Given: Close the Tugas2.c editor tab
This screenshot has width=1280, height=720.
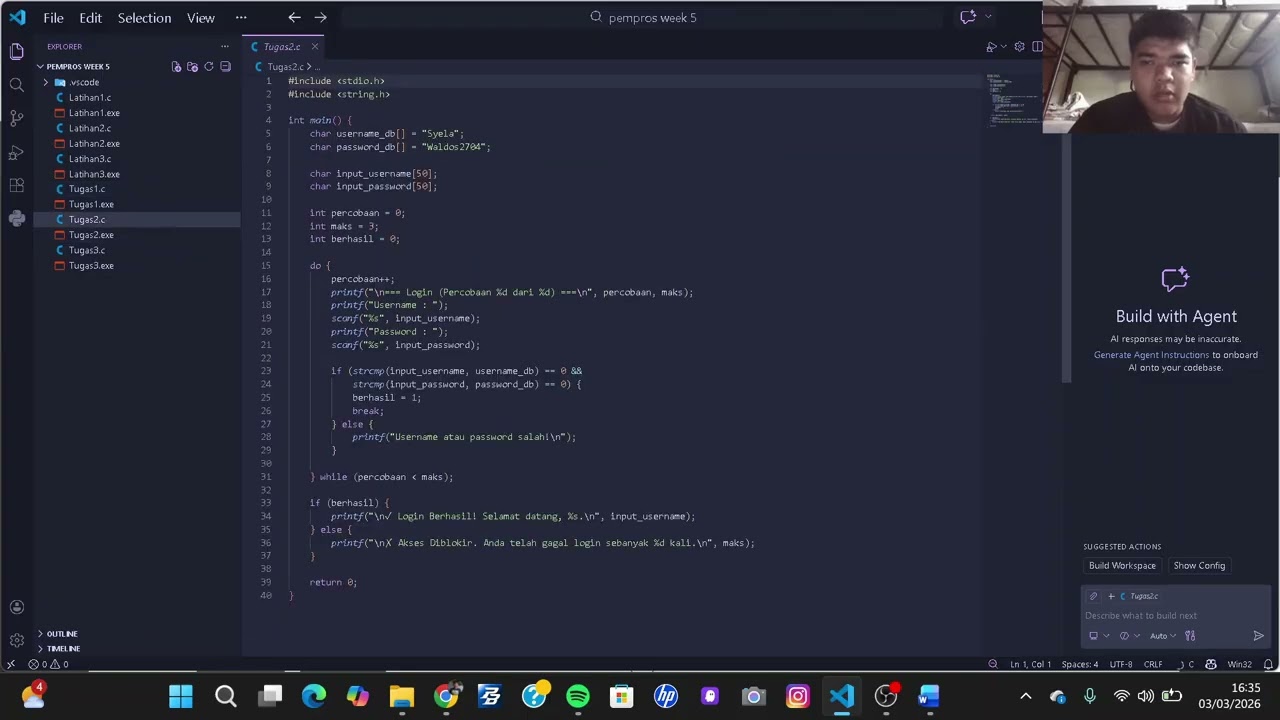Looking at the screenshot, I should [x=314, y=47].
